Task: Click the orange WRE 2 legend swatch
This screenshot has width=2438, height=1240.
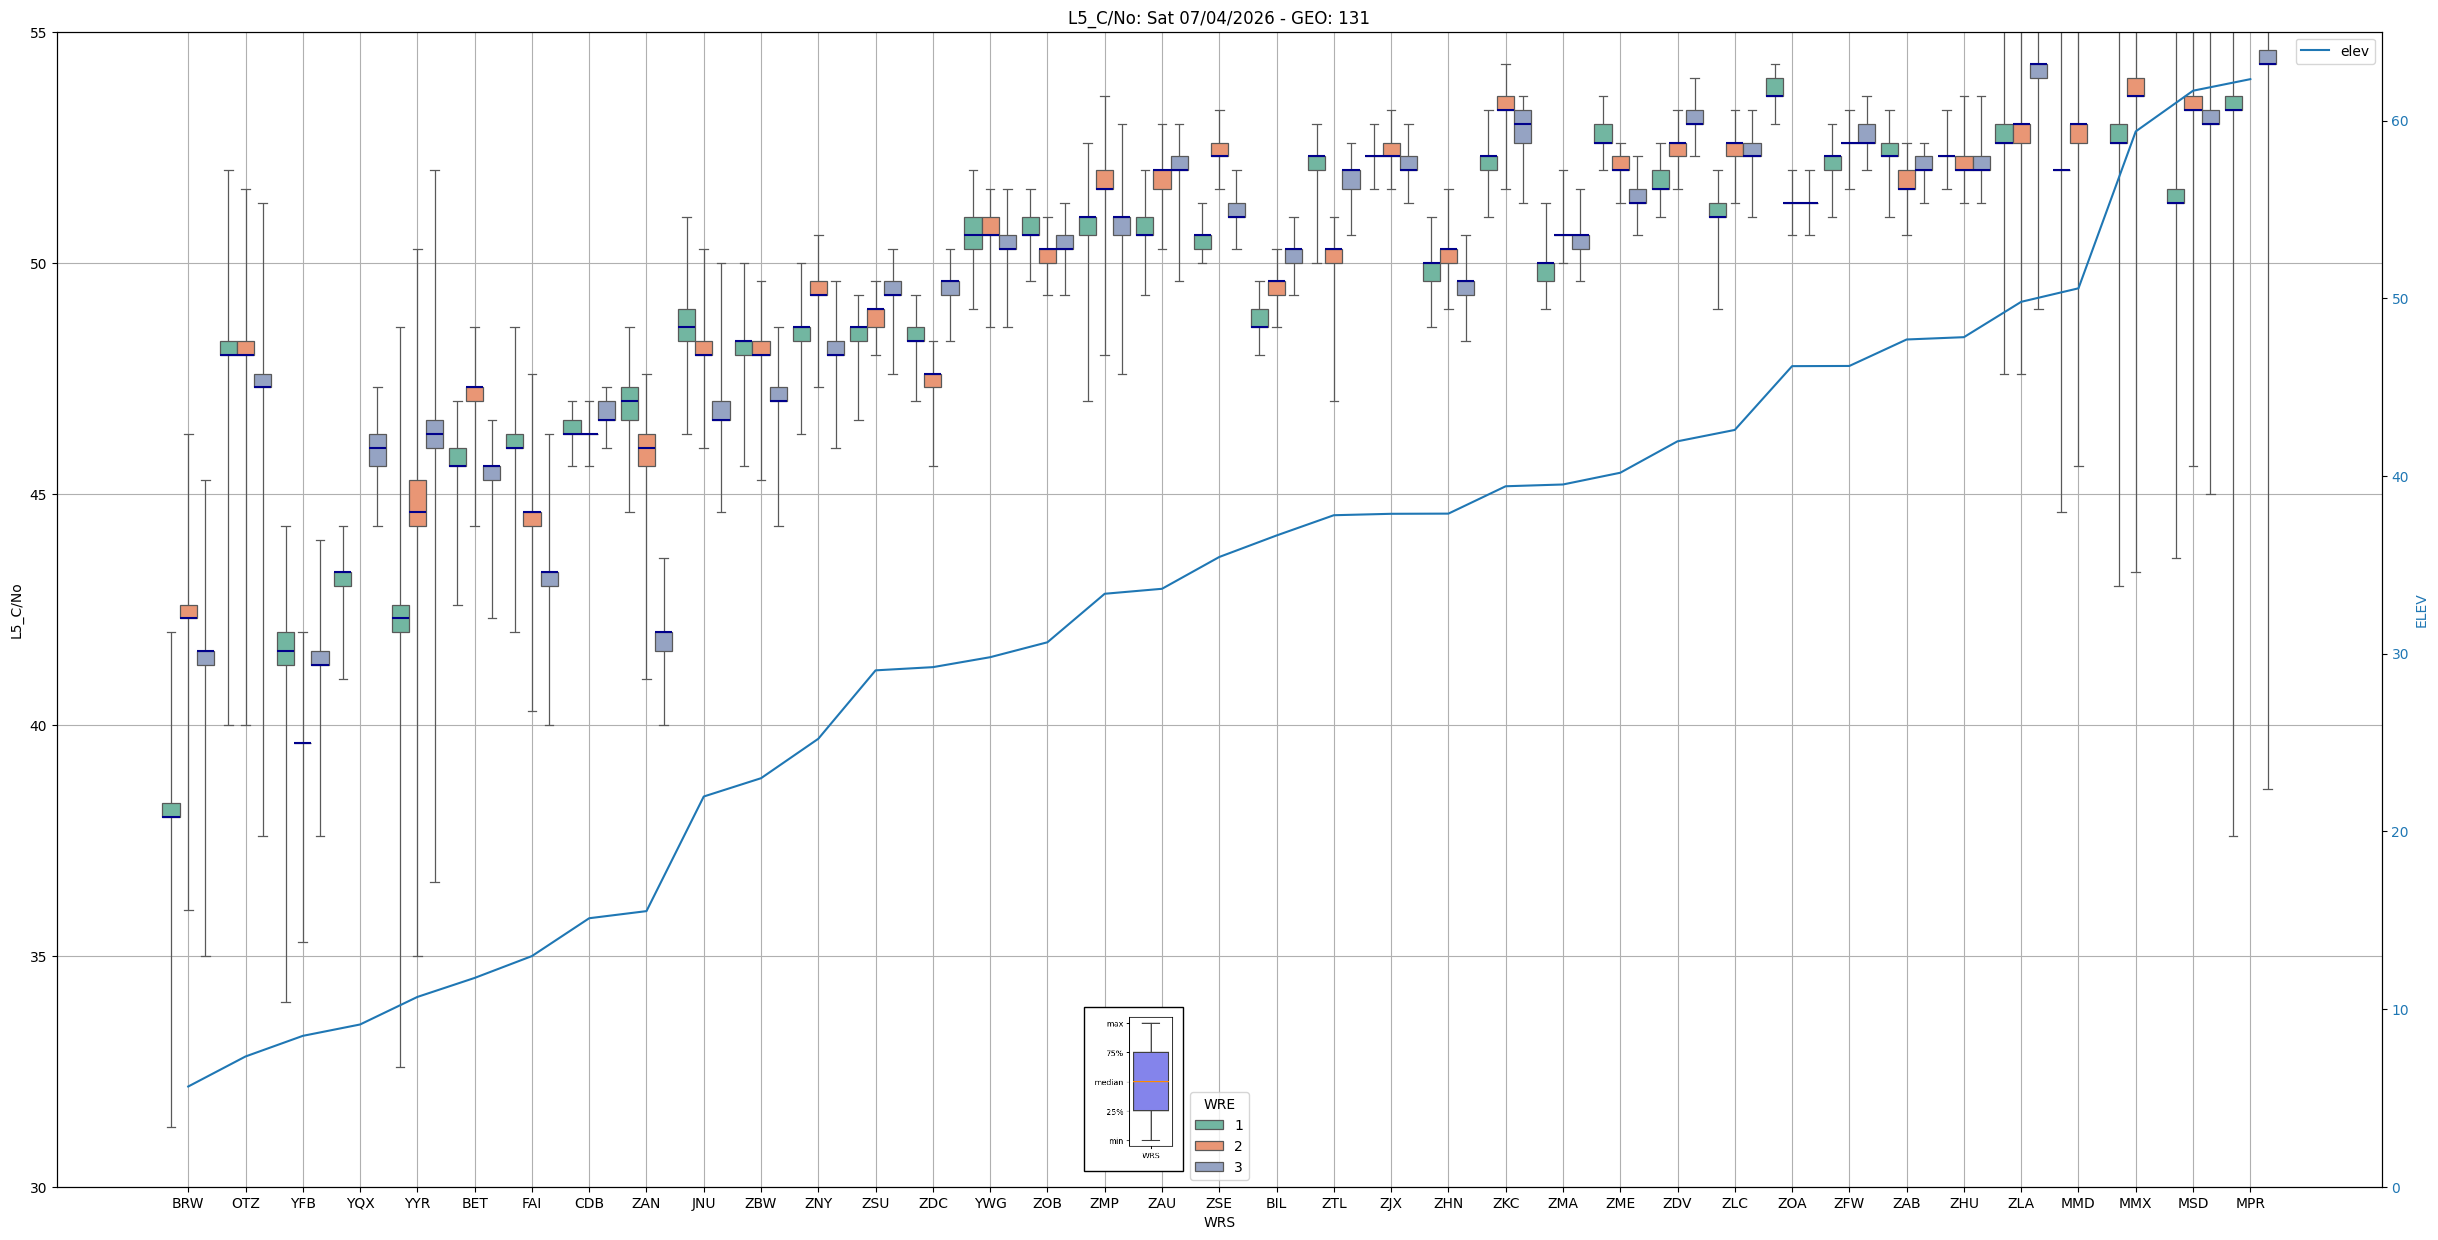Action: [1209, 1146]
